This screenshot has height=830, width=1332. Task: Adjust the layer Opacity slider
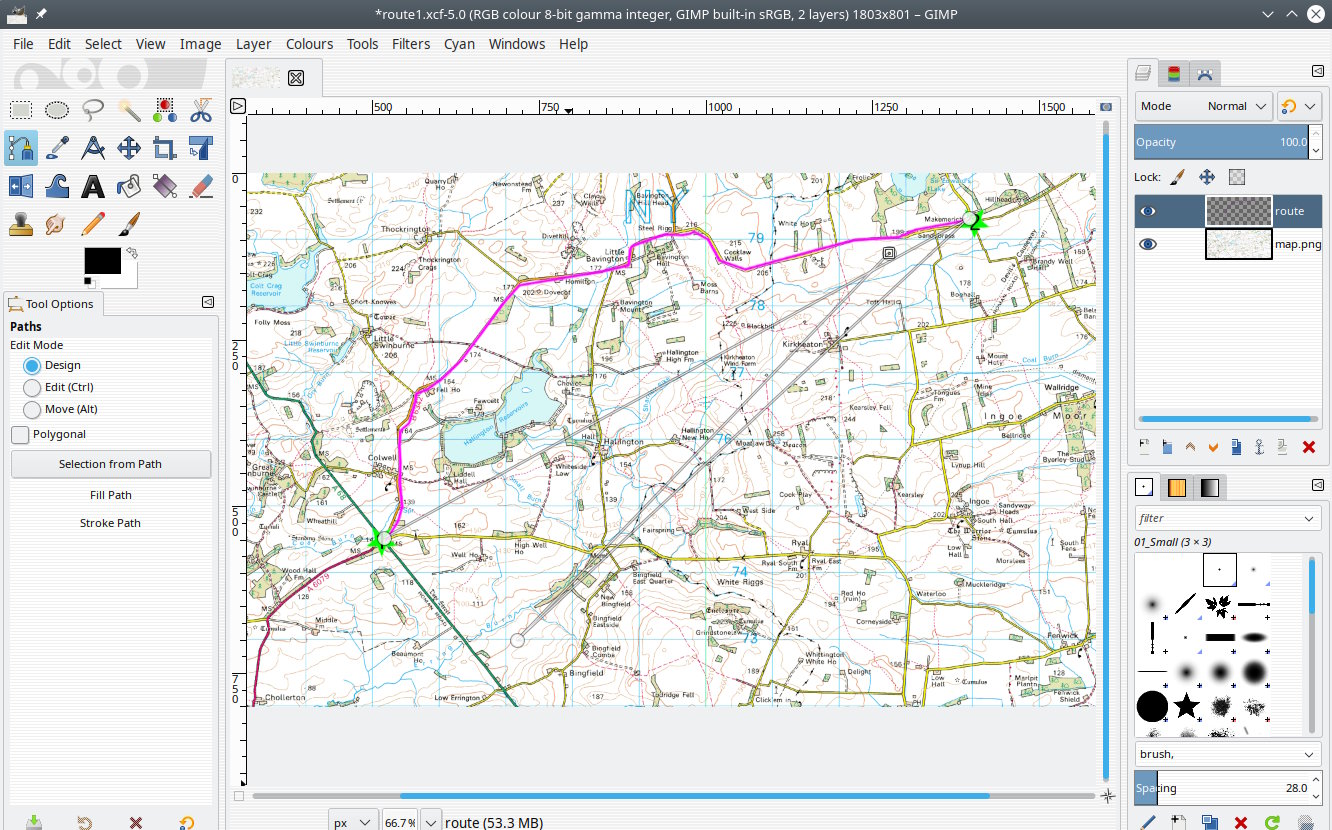[x=1222, y=142]
